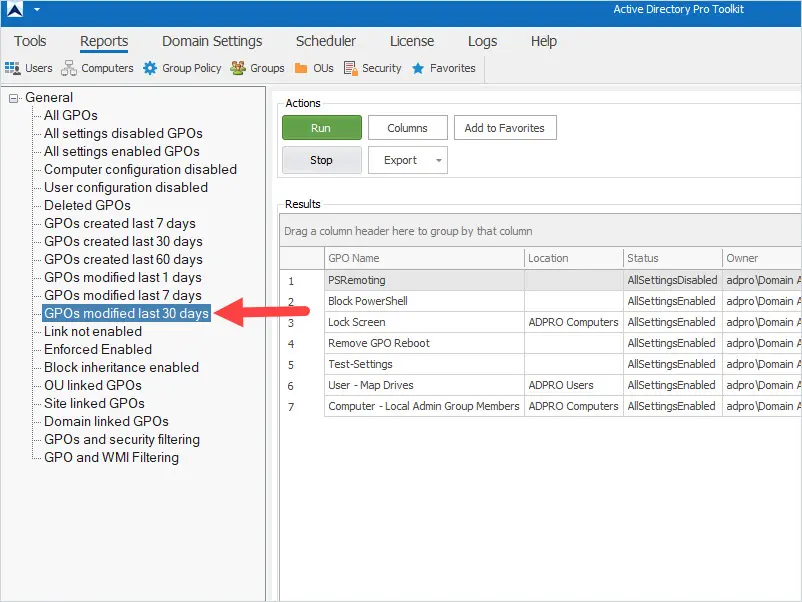Click the Groups people icon
Screen dimensions: 802x602
(x=238, y=68)
